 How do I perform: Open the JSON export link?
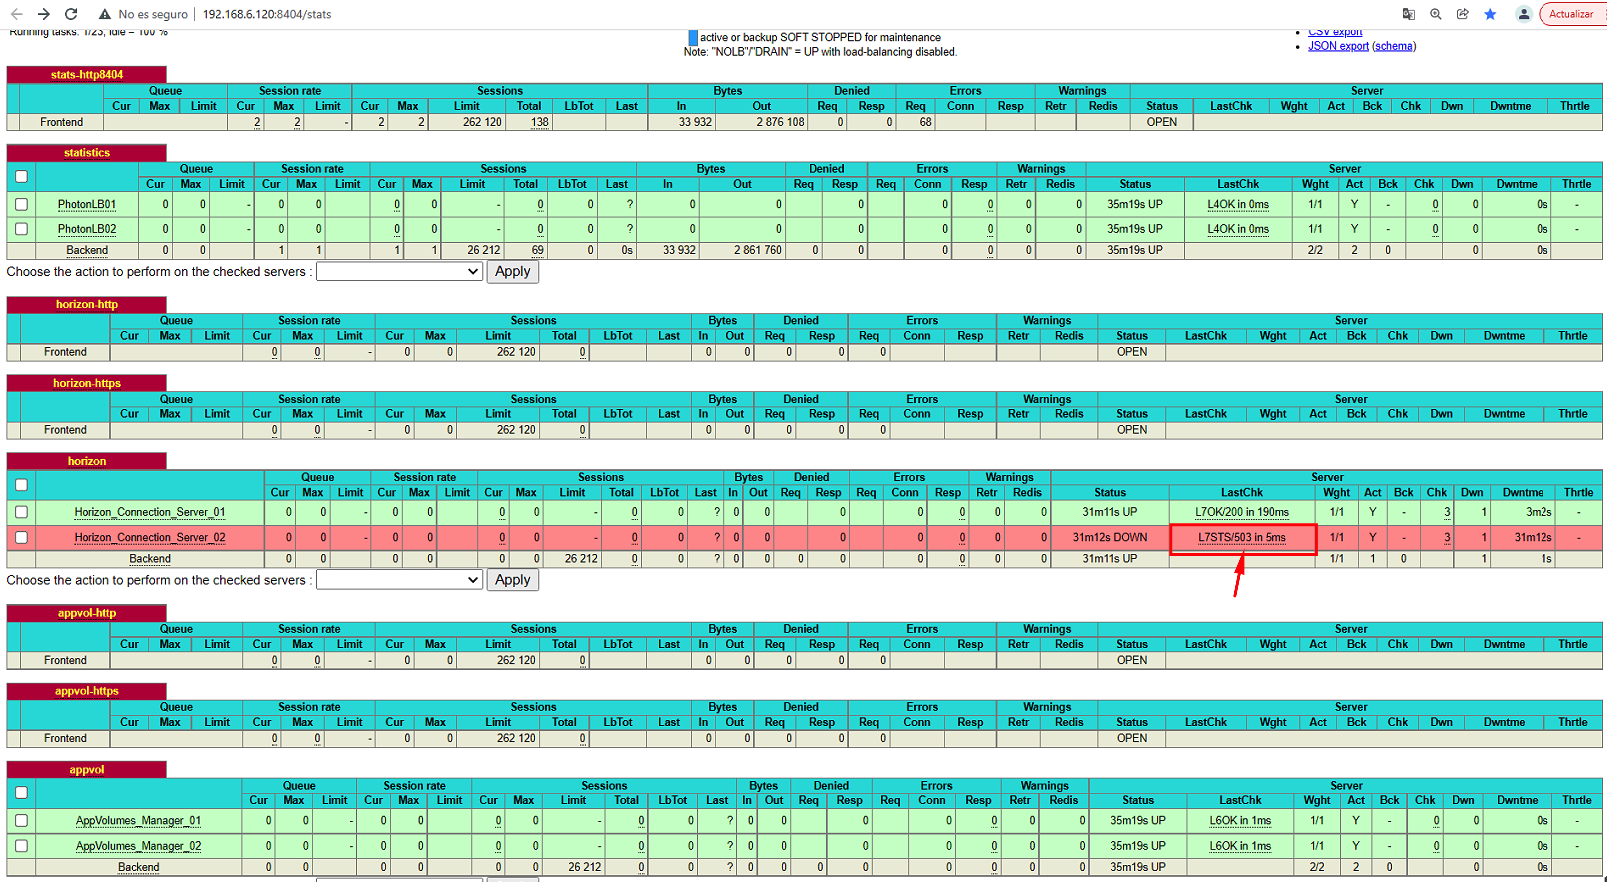pyautogui.click(x=1338, y=46)
